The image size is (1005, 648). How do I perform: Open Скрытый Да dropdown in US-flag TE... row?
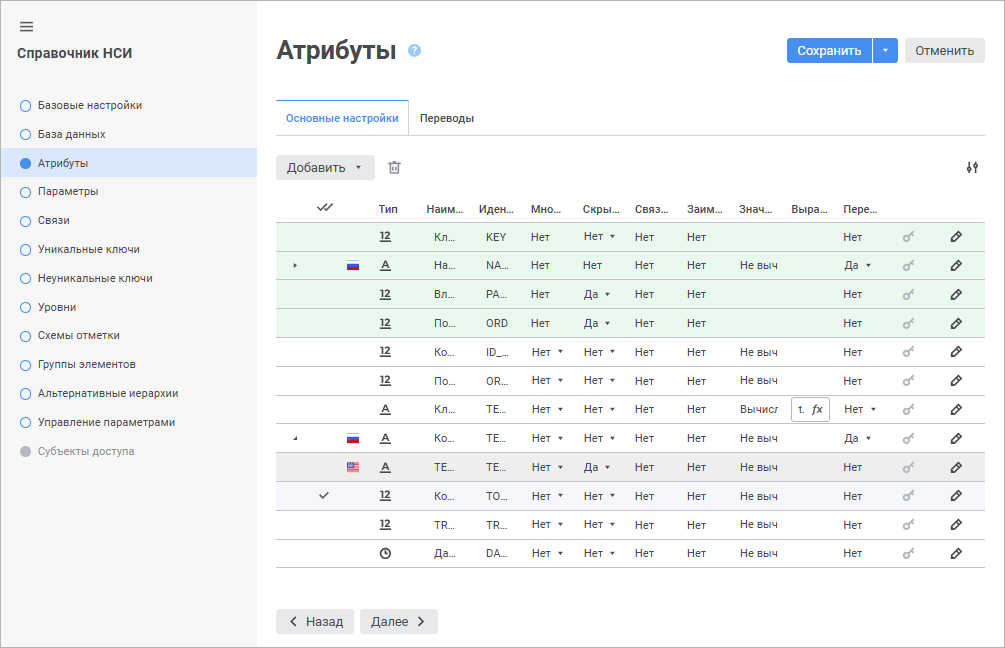[597, 467]
